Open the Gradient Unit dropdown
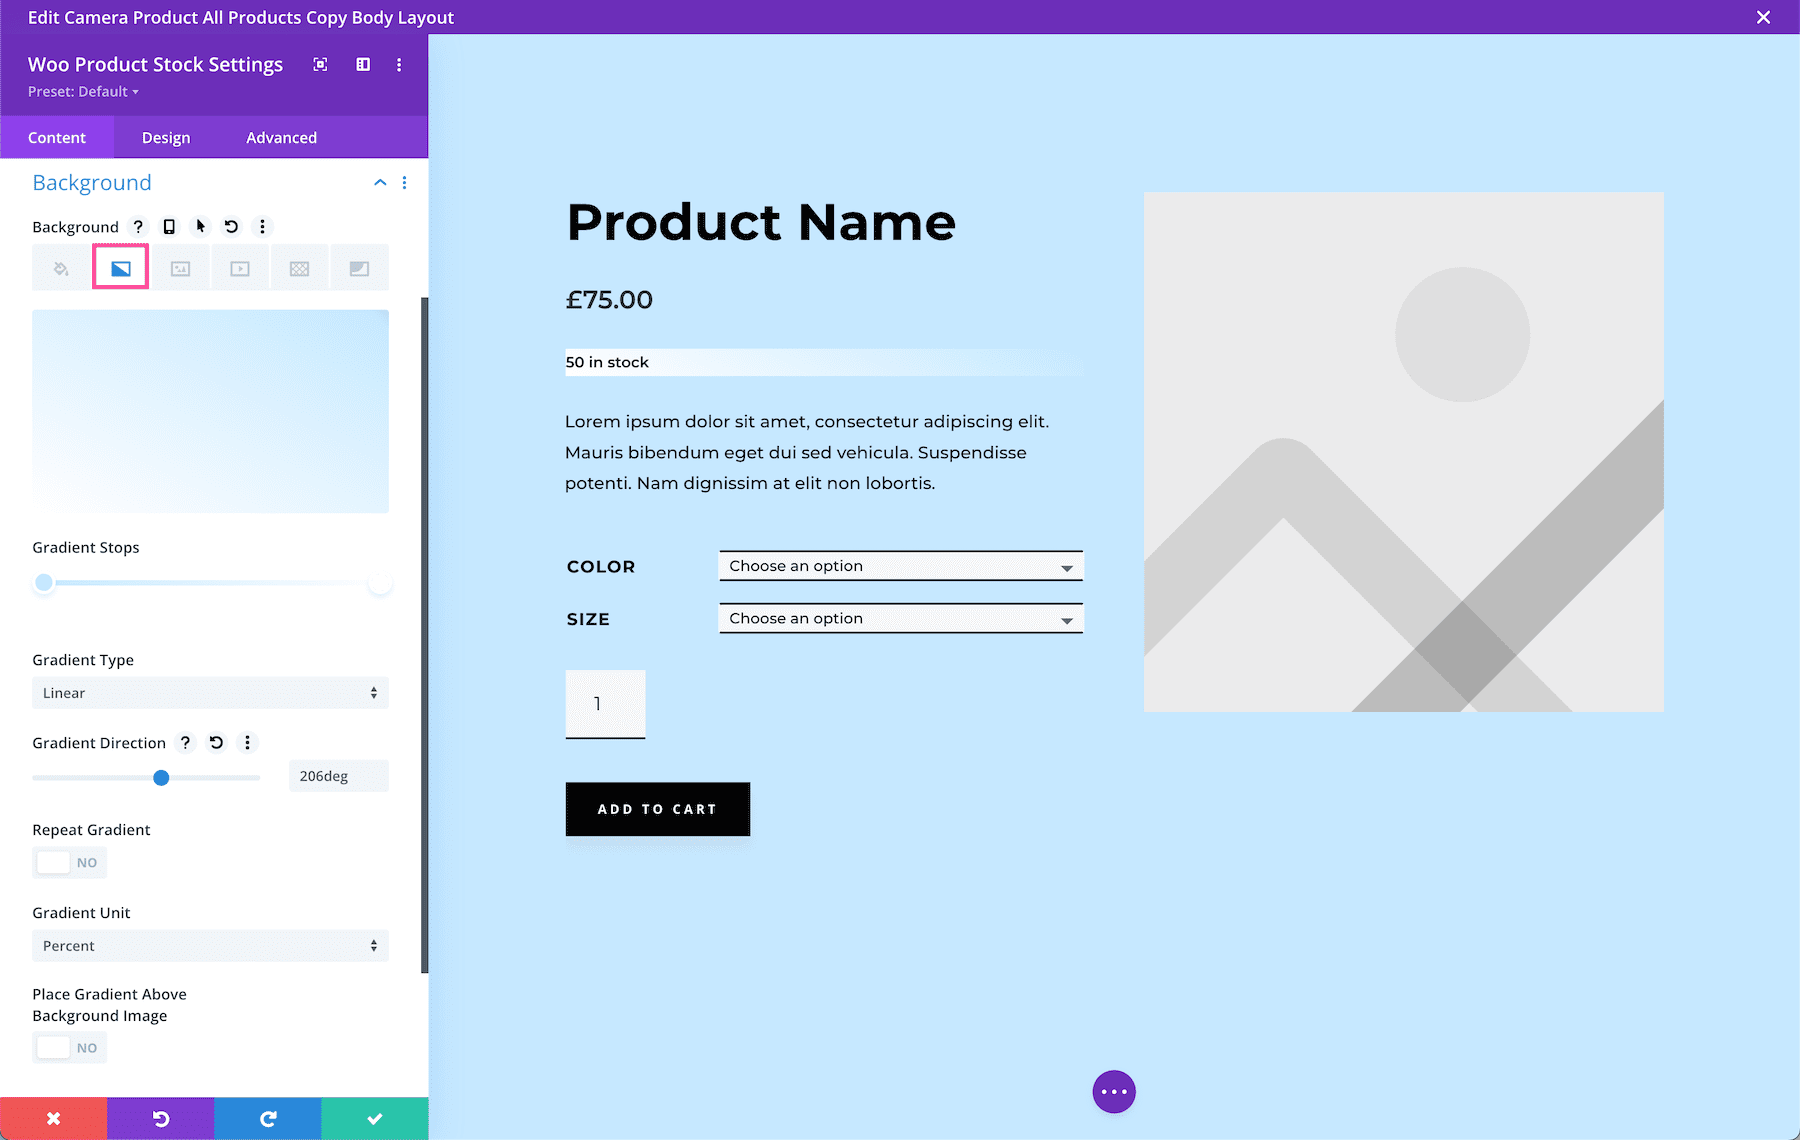 point(210,945)
